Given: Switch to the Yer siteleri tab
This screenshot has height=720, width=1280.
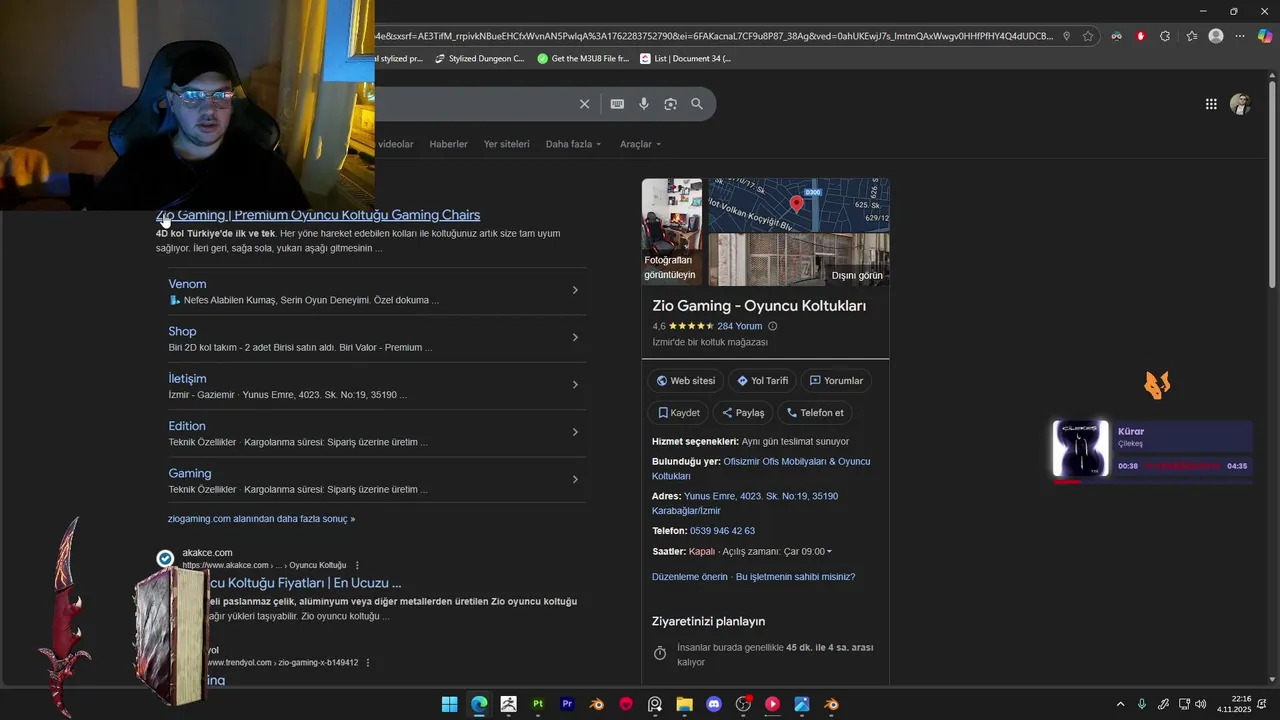Looking at the screenshot, I should pyautogui.click(x=506, y=144).
